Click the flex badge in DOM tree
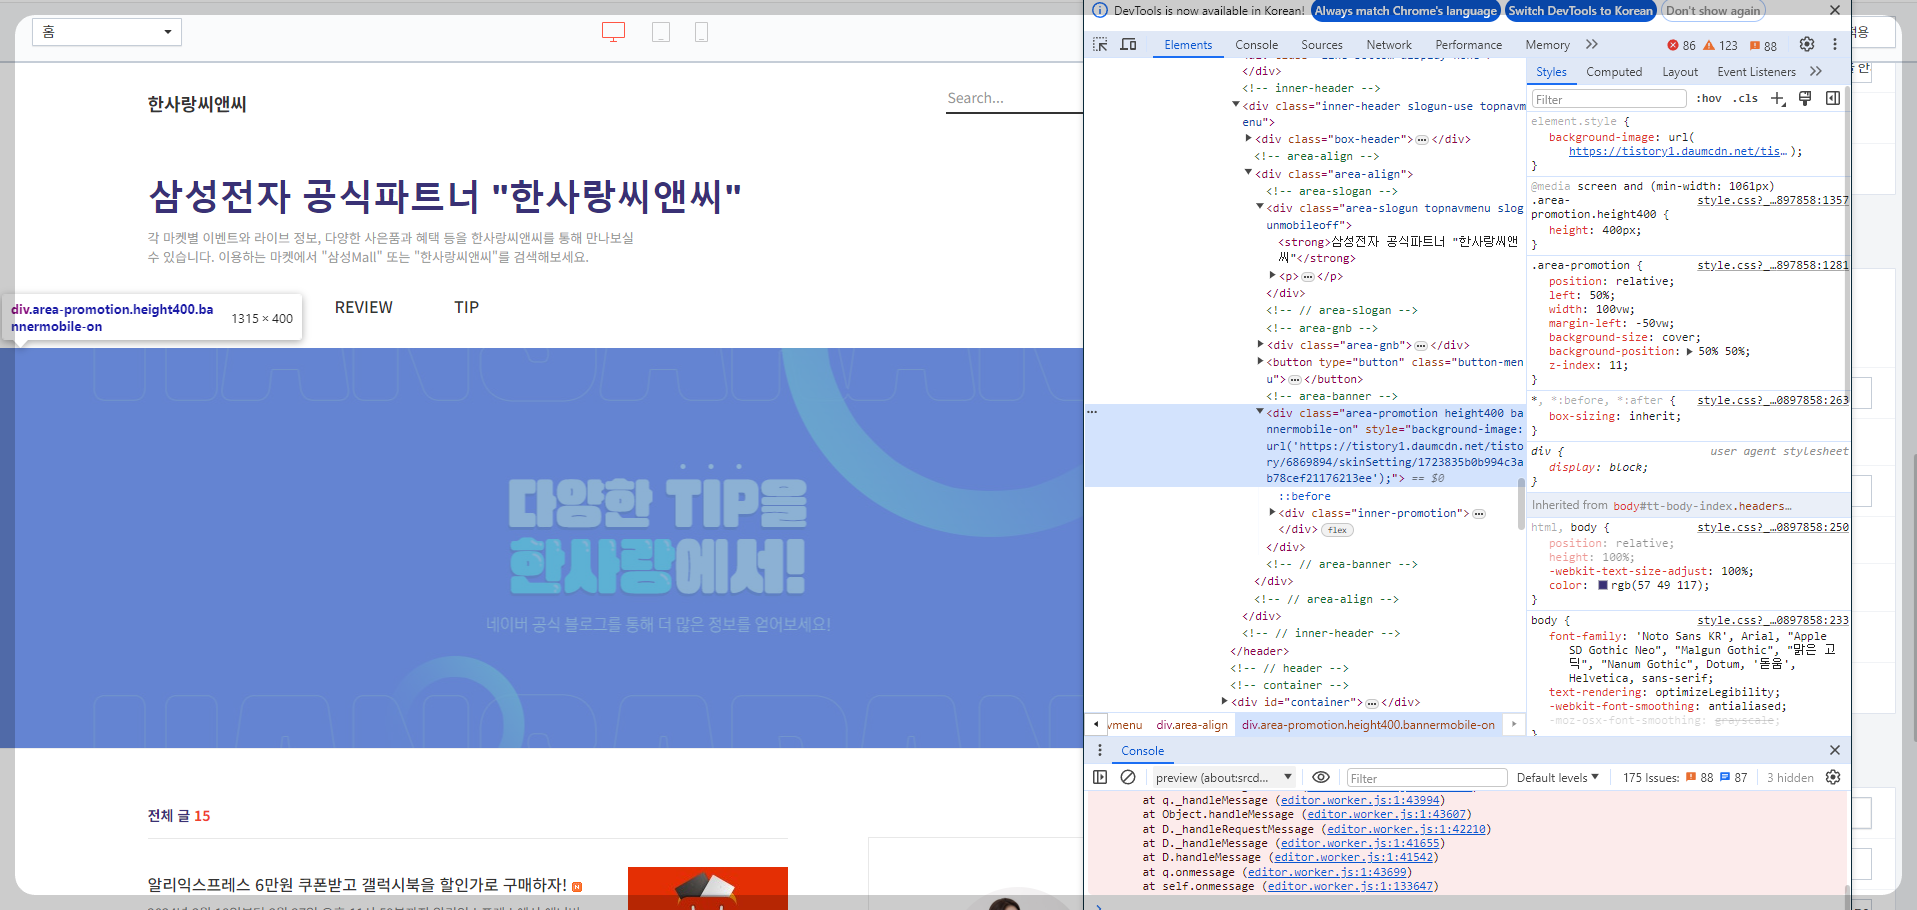 pos(1338,530)
